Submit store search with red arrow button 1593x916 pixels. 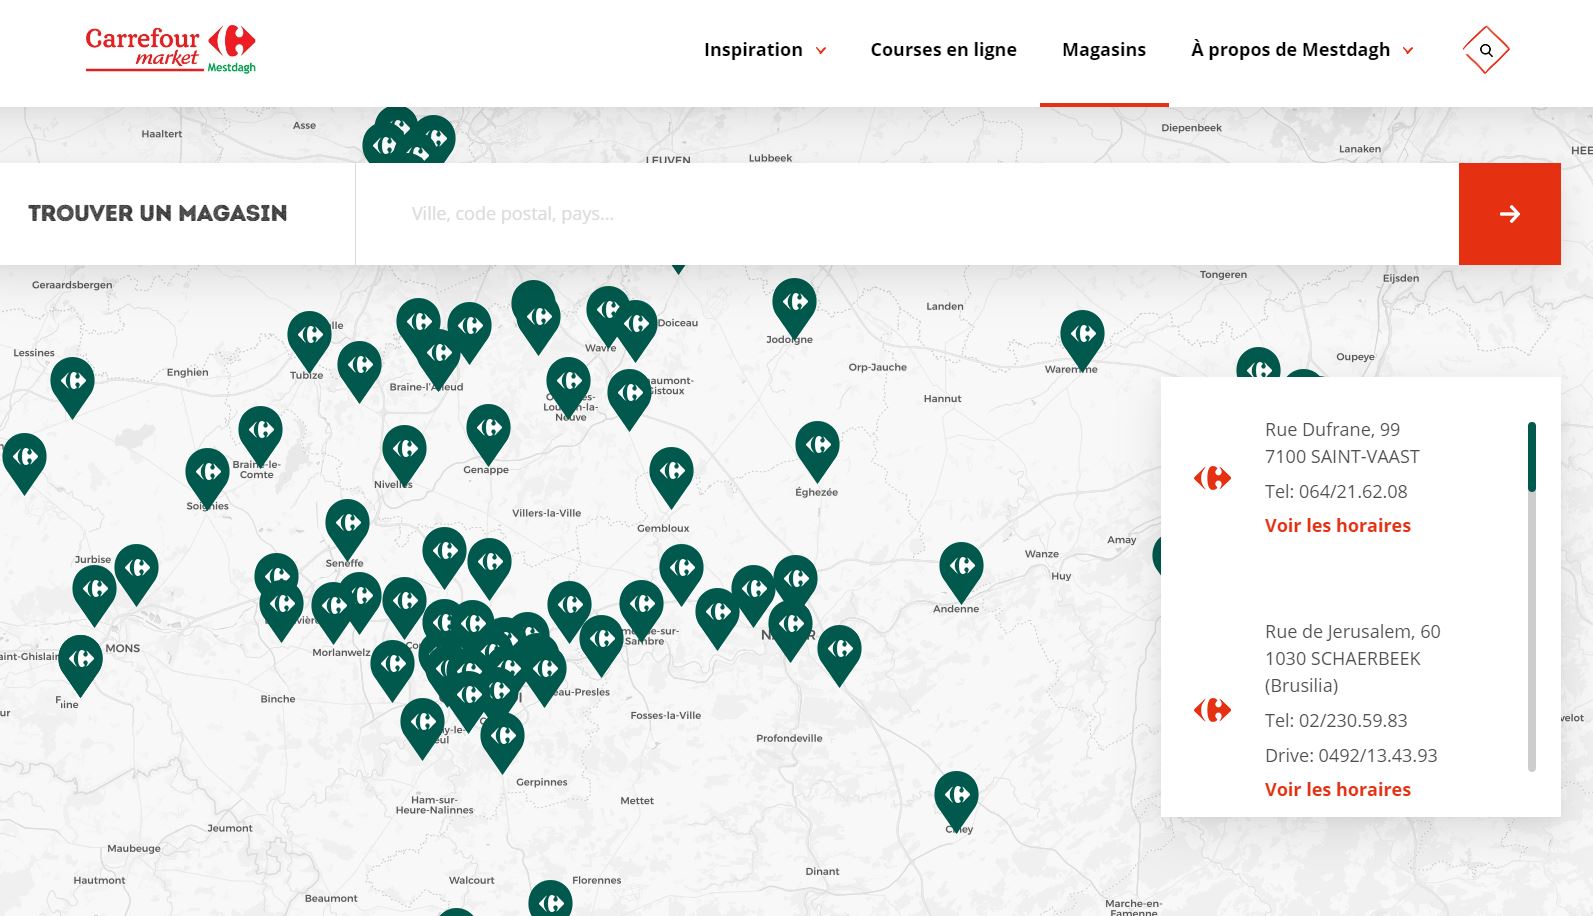pos(1509,214)
